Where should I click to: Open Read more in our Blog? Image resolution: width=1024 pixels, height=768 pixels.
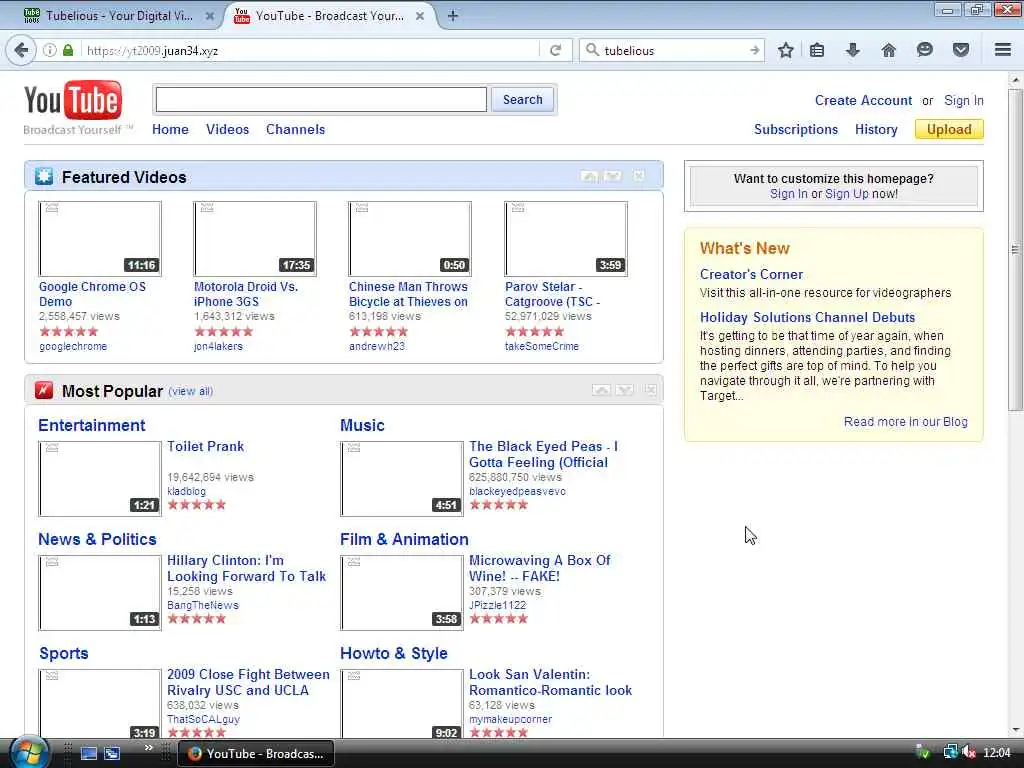[x=905, y=422]
